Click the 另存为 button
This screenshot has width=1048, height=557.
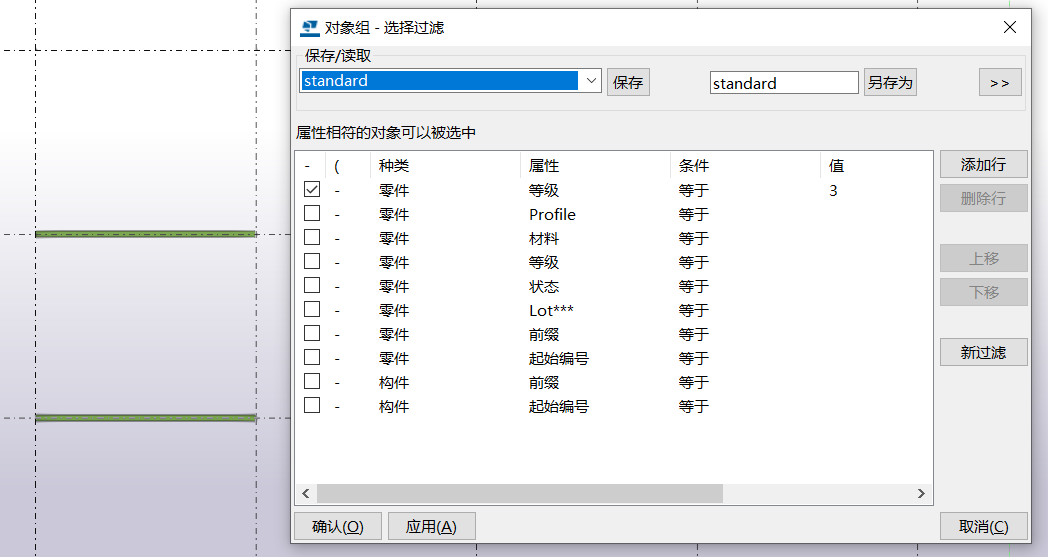pos(890,82)
